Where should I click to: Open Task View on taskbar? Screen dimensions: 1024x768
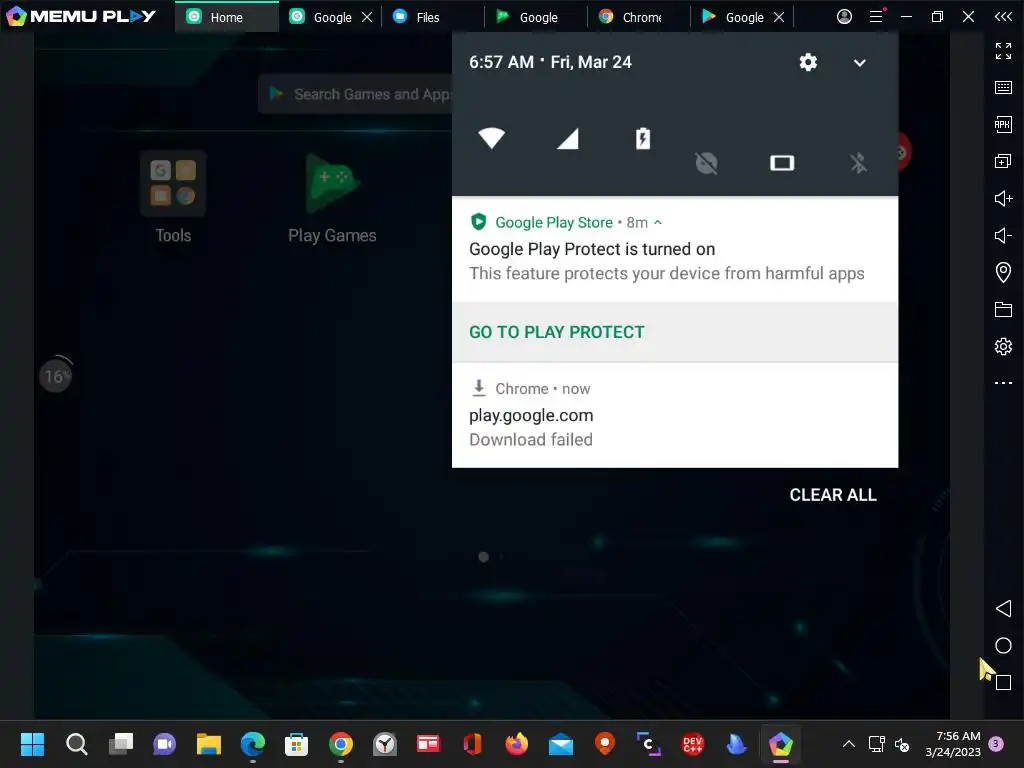point(121,744)
